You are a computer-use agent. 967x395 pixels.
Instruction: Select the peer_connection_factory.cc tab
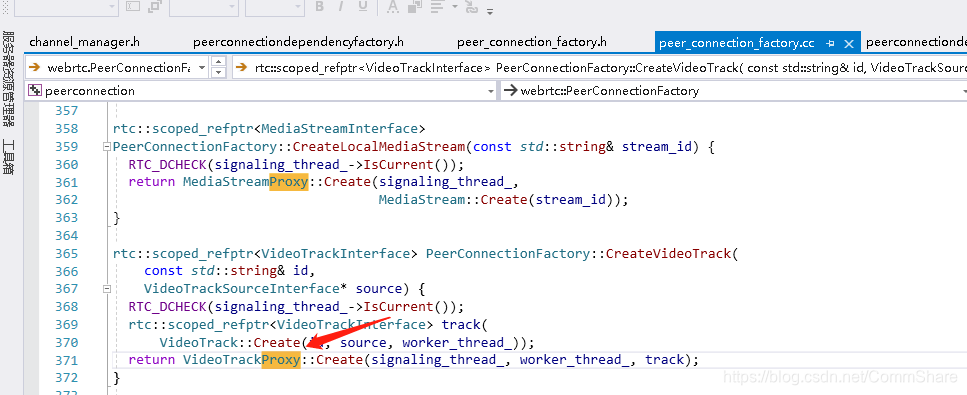pyautogui.click(x=736, y=43)
